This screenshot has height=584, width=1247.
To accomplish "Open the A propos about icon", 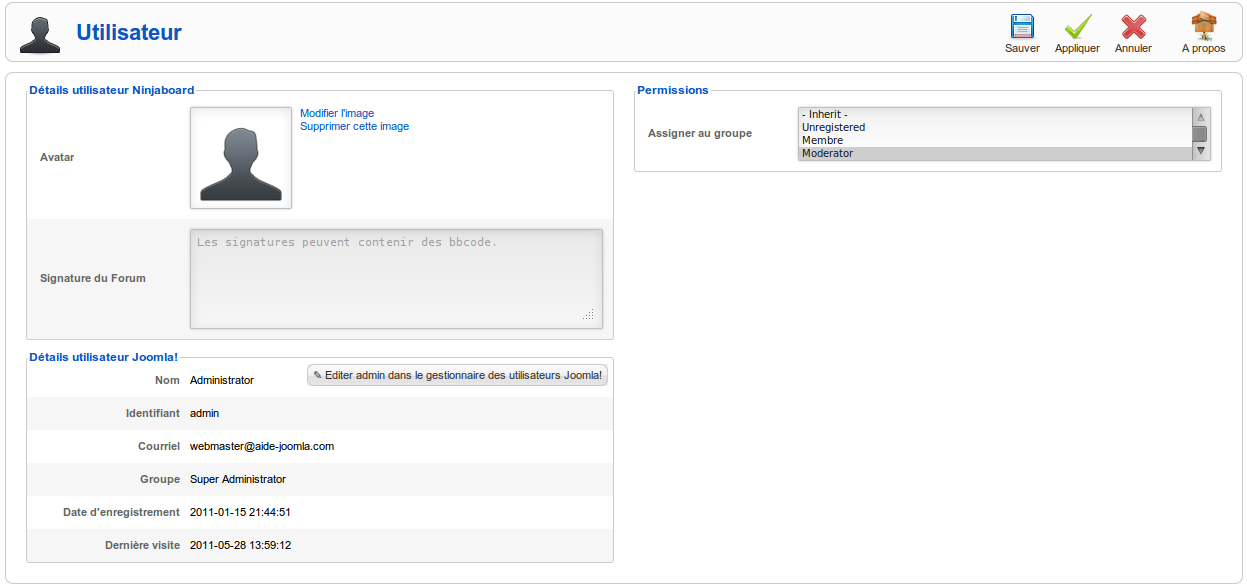I will [1203, 27].
